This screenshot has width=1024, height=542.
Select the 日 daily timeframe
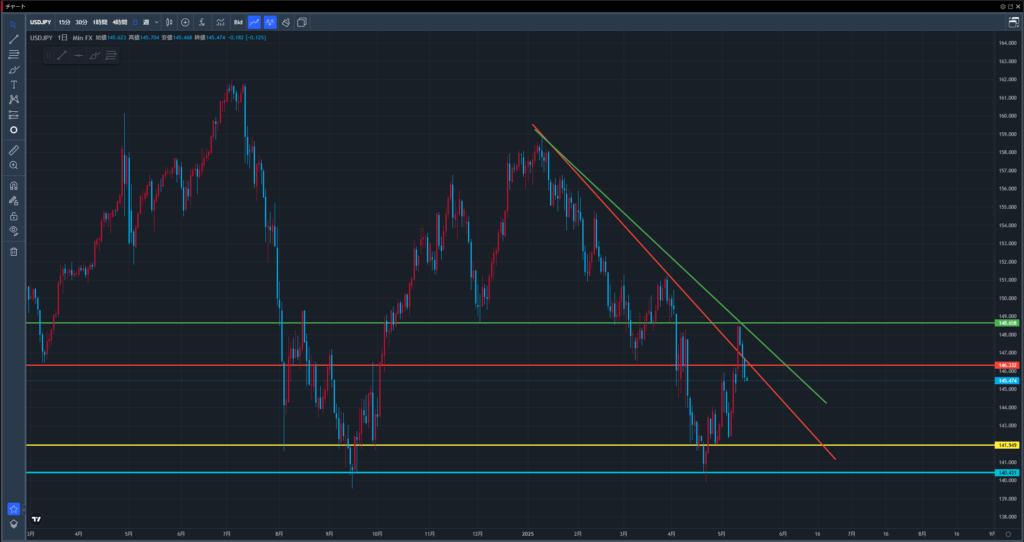(x=135, y=22)
